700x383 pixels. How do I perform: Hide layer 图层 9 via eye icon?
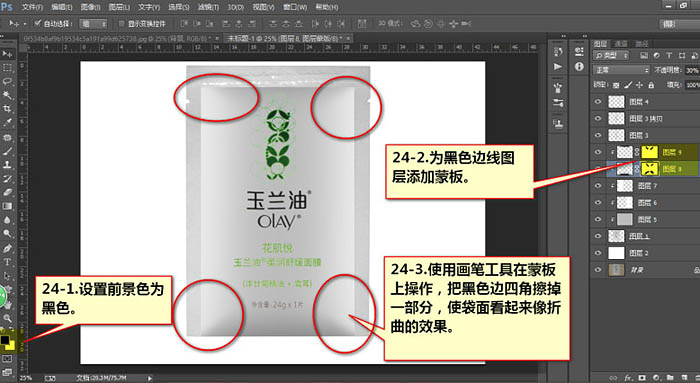pyautogui.click(x=598, y=152)
